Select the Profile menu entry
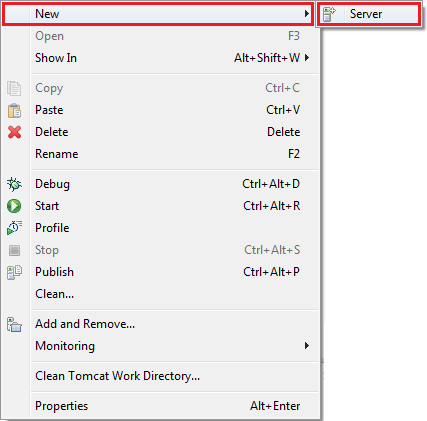Viewport: 427px width, 421px height. tap(160, 228)
